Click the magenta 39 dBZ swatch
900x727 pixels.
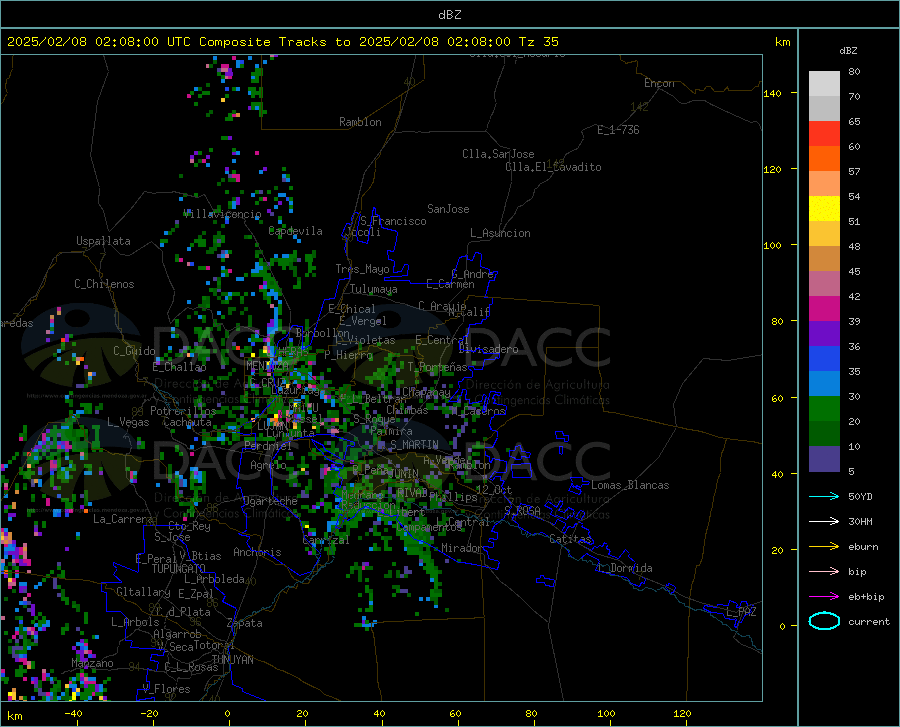[824, 309]
